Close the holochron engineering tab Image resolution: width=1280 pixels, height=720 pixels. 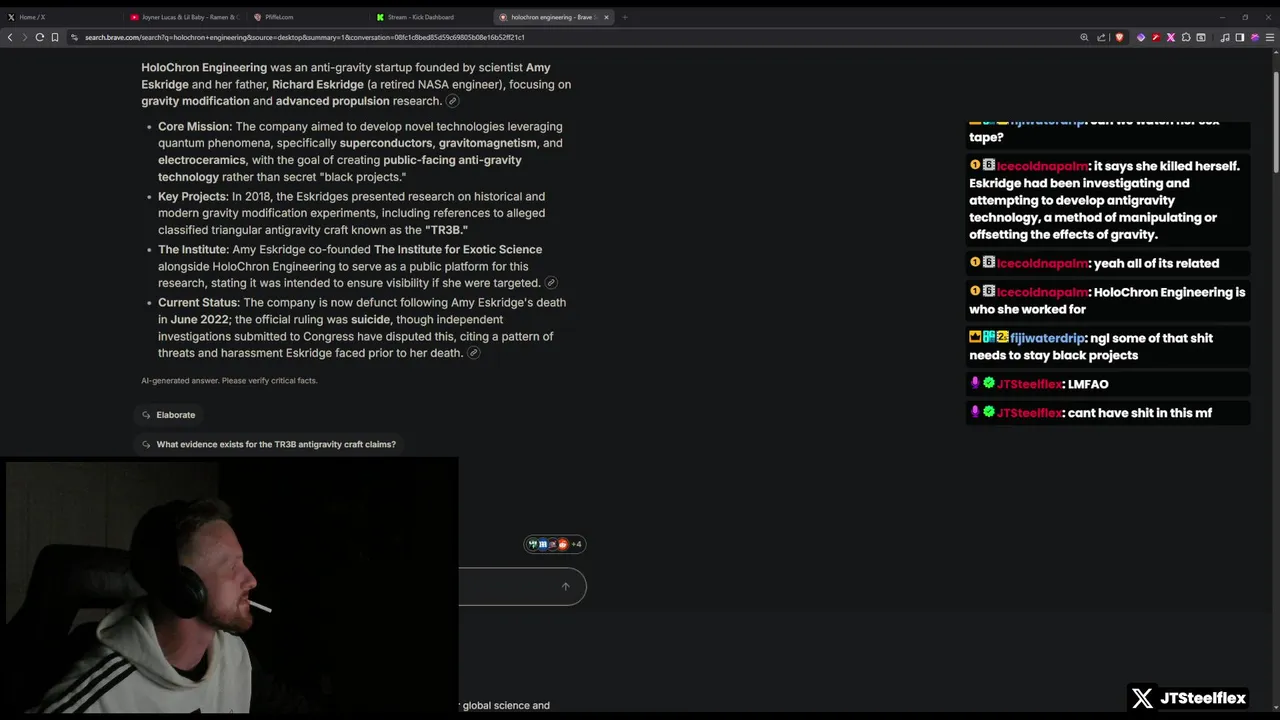point(606,17)
